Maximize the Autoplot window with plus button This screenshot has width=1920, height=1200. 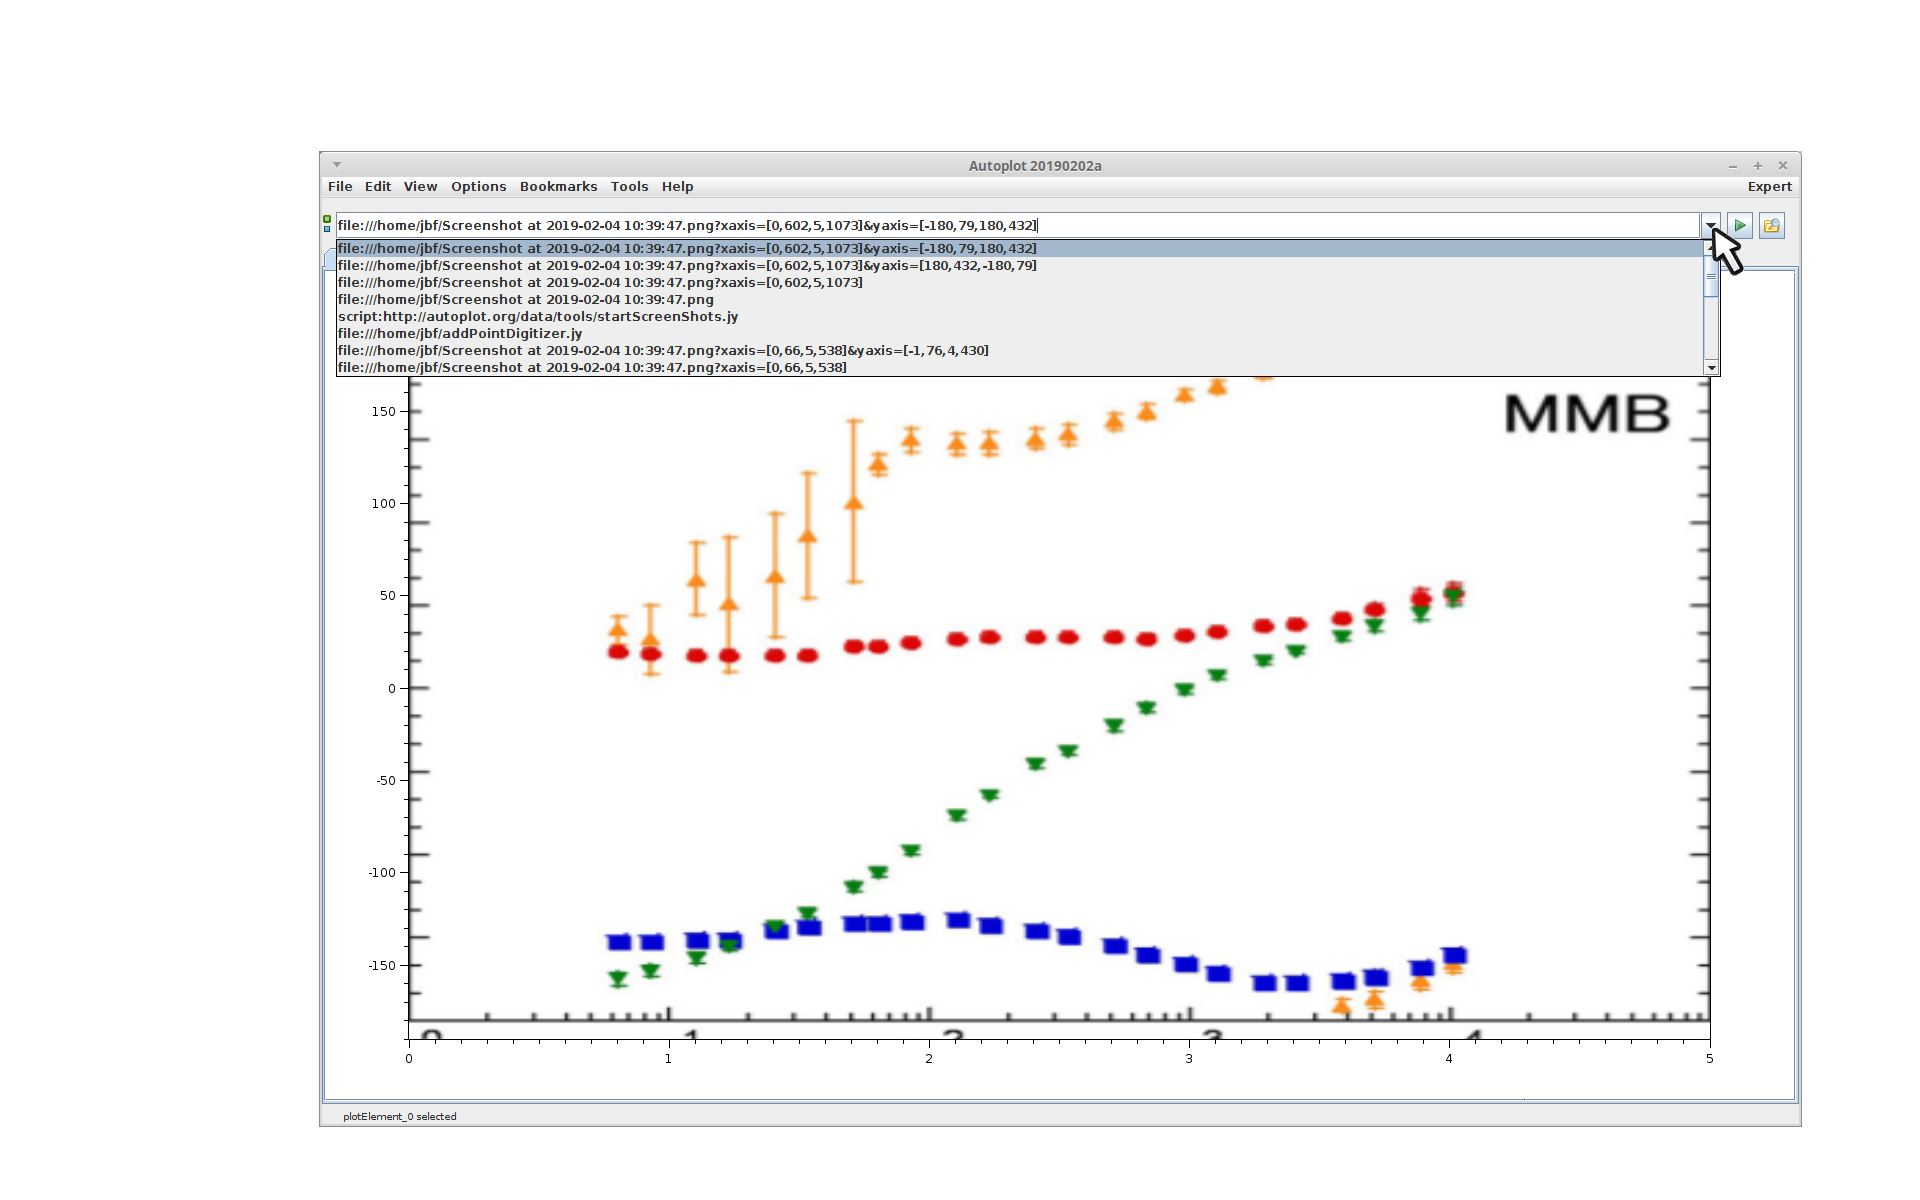1757,166
